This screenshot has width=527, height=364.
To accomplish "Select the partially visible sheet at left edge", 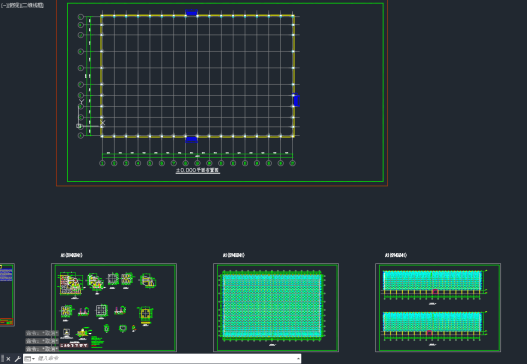I will 7,295.
